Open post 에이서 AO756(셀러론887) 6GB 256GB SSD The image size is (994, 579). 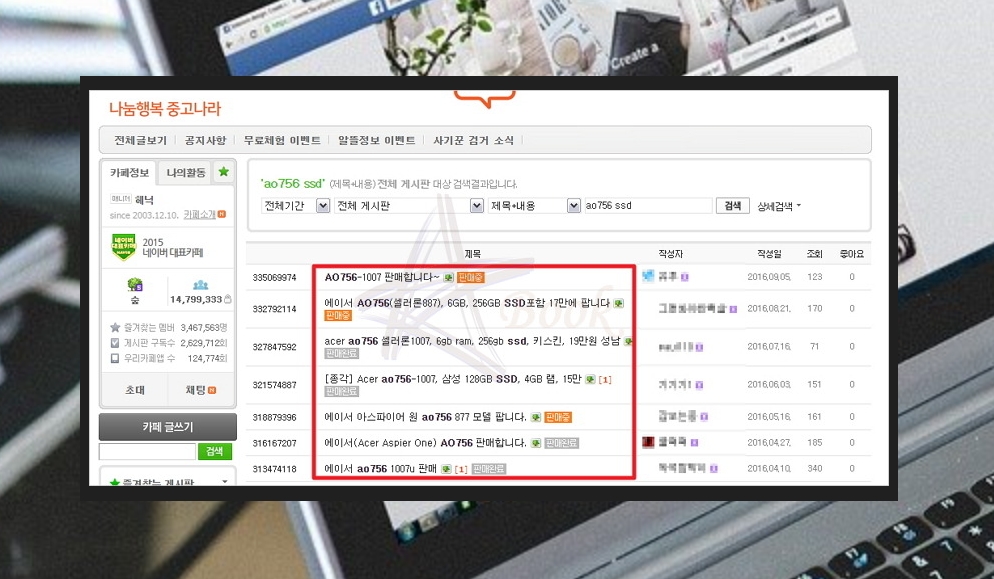(467, 303)
